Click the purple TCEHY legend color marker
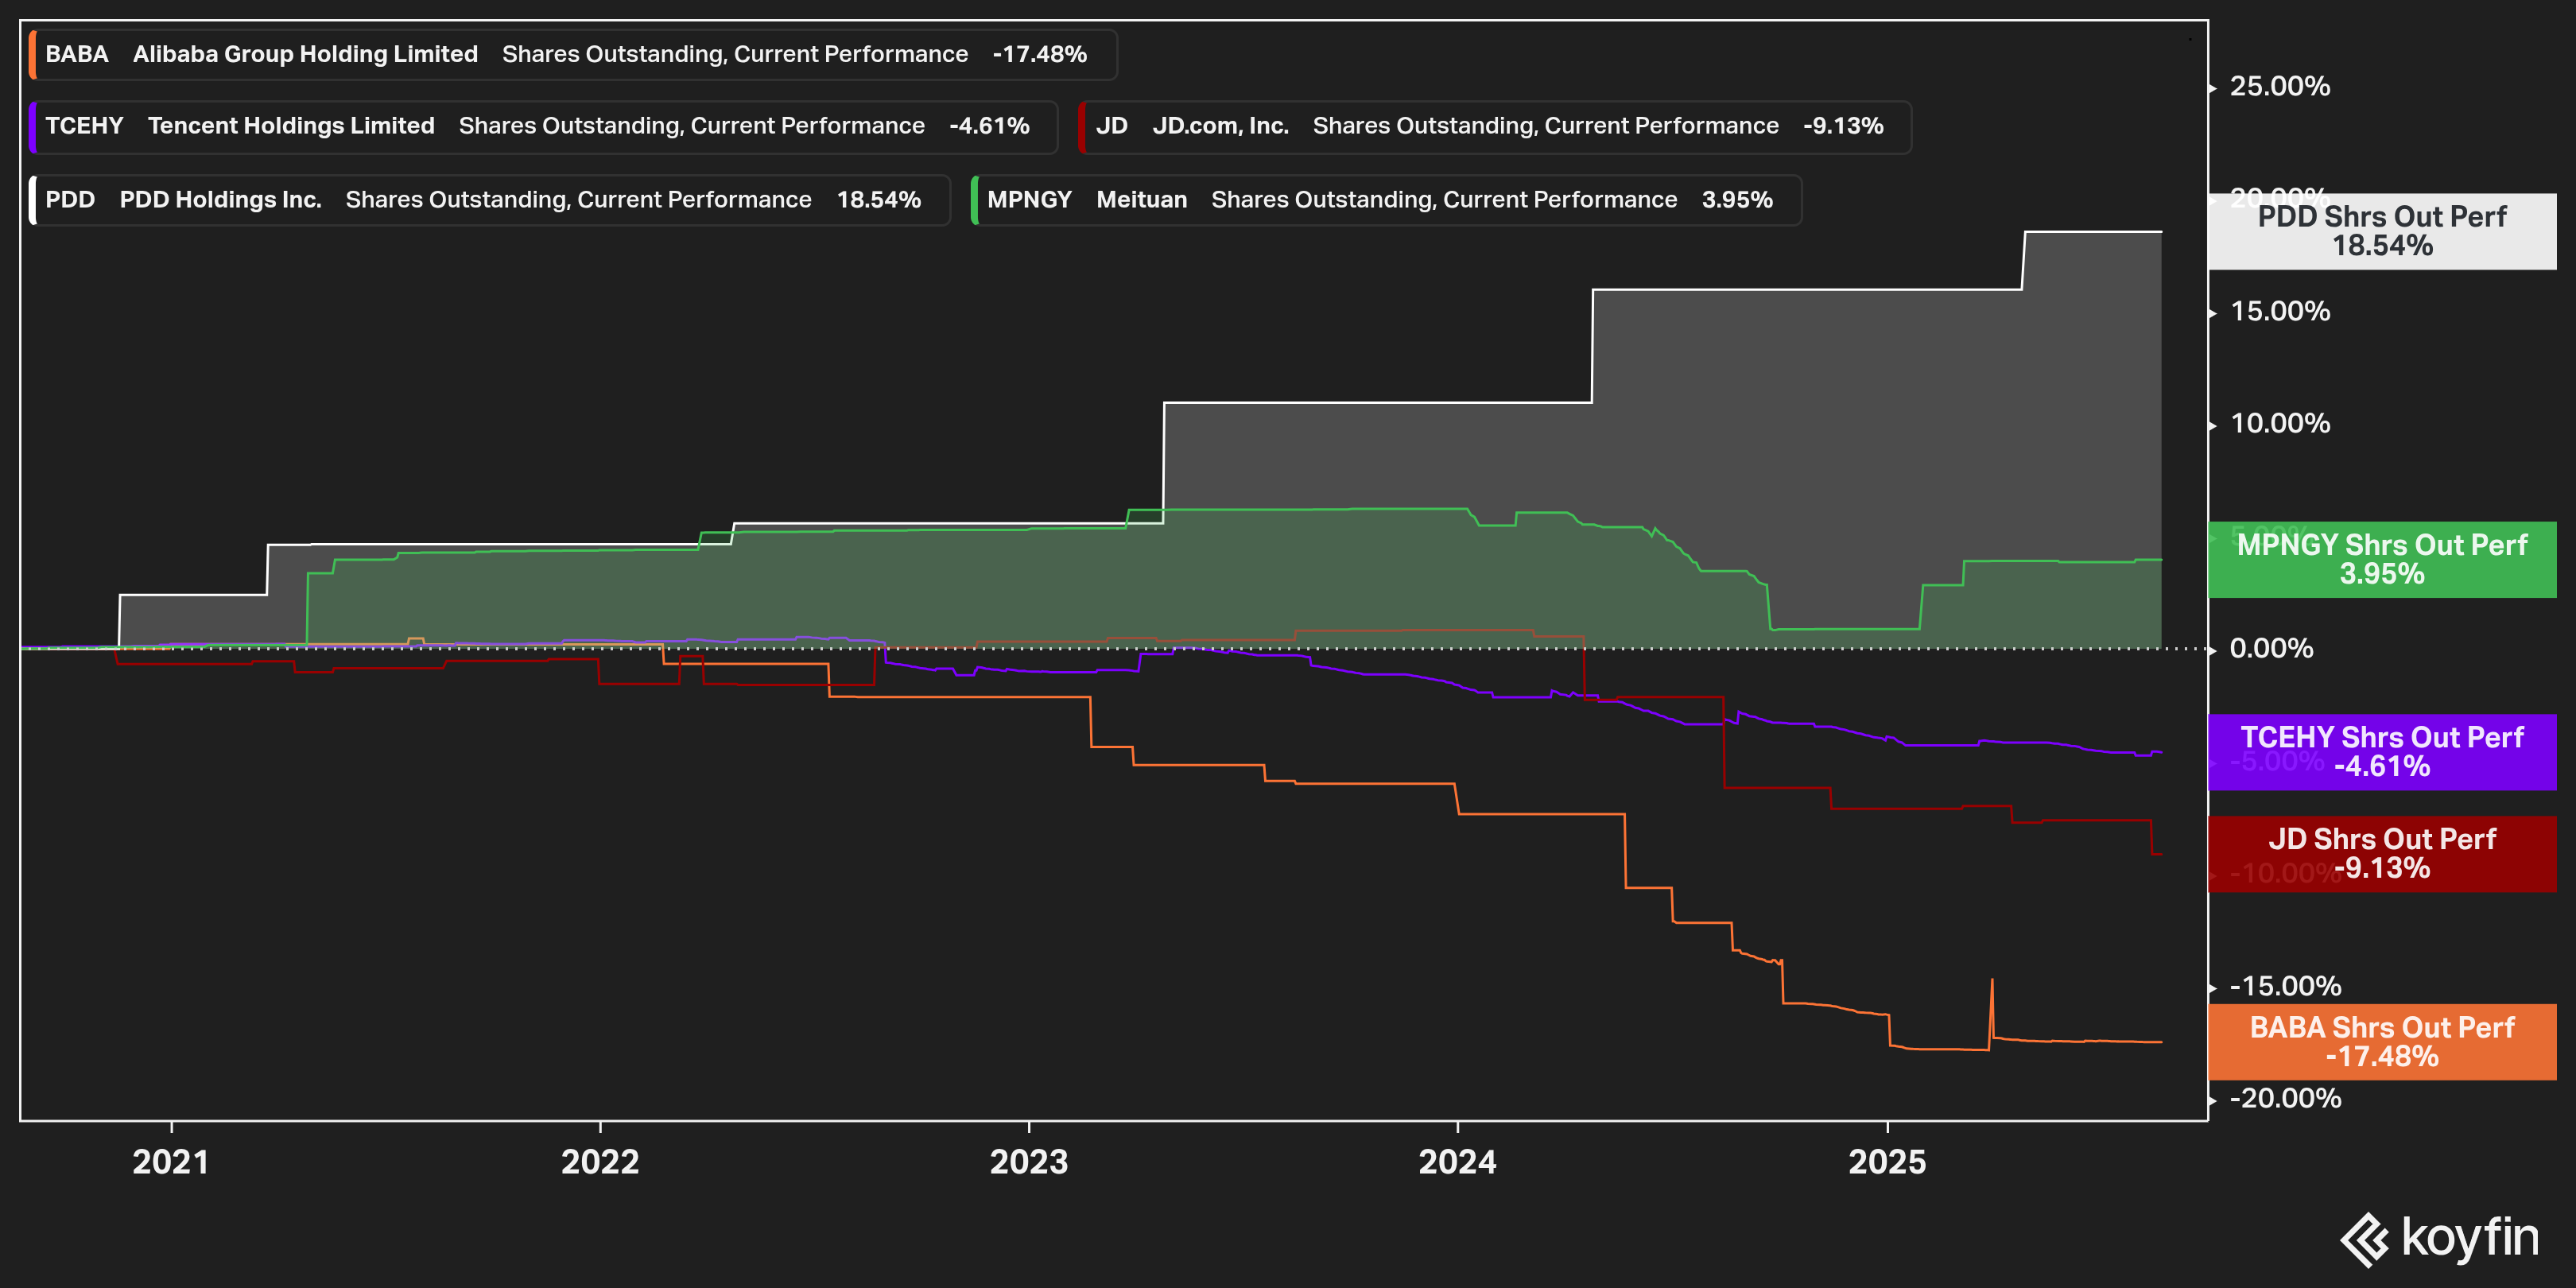 click(33, 126)
